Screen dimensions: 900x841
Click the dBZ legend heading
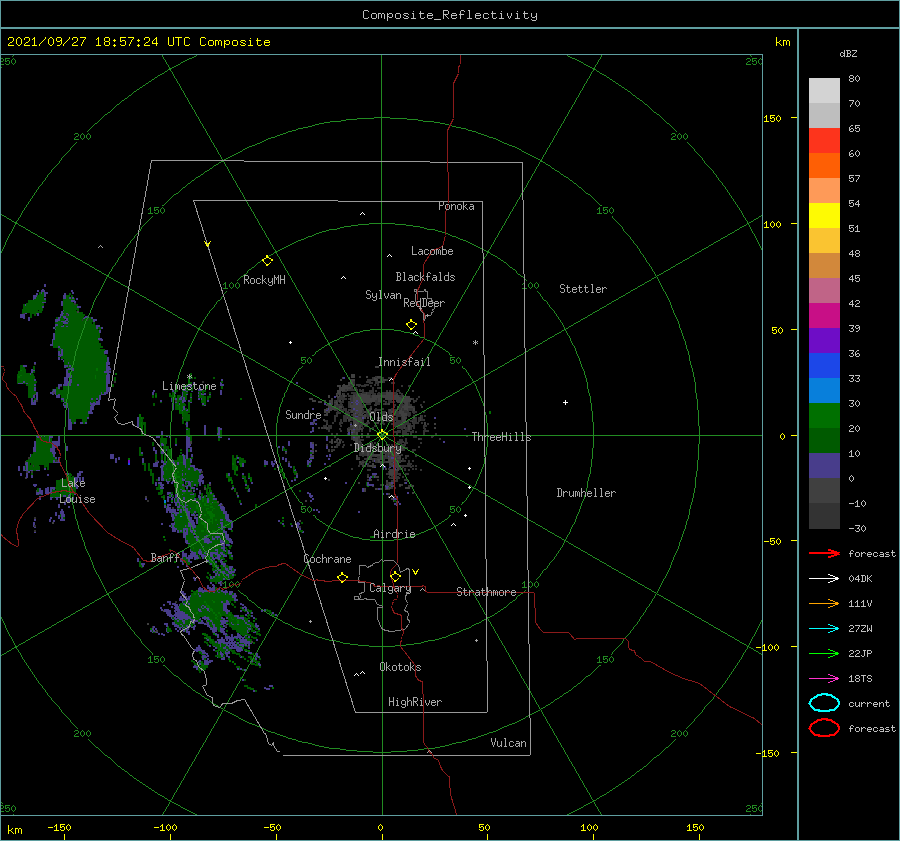pyautogui.click(x=848, y=53)
